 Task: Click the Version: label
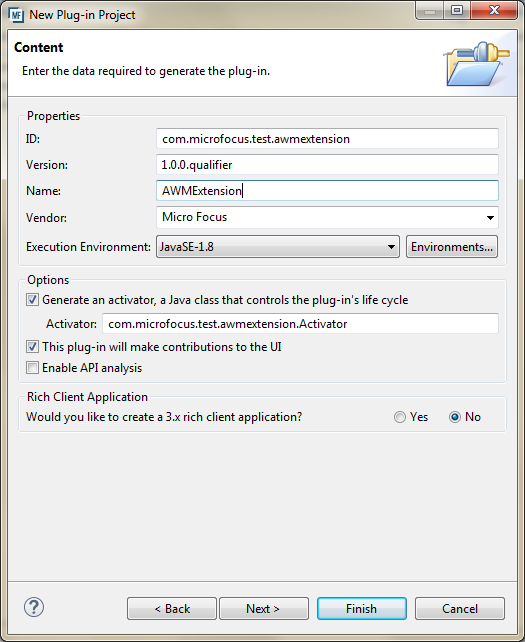(47, 165)
